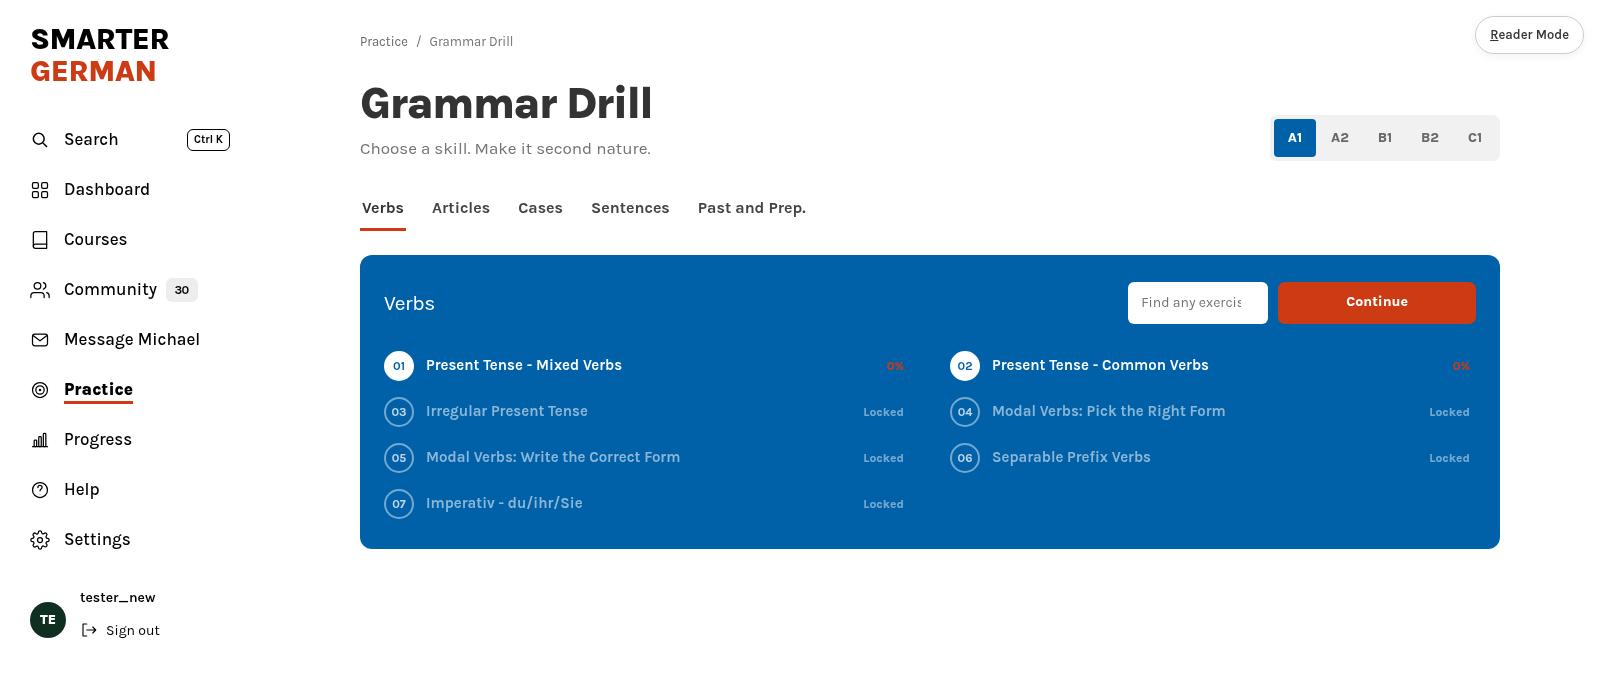Click Locked label of Imperativ row
Screen dimensions: 1600x676
click(x=883, y=505)
